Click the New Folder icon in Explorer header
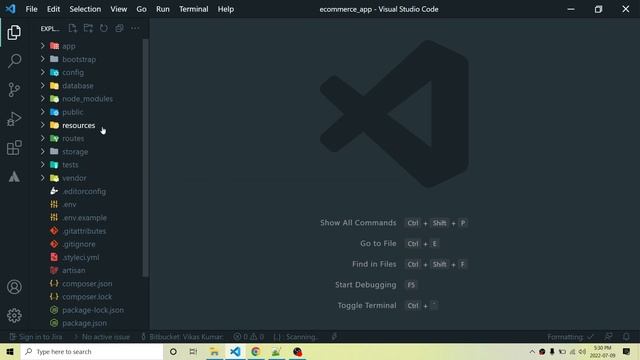The image size is (640, 360). click(x=88, y=28)
